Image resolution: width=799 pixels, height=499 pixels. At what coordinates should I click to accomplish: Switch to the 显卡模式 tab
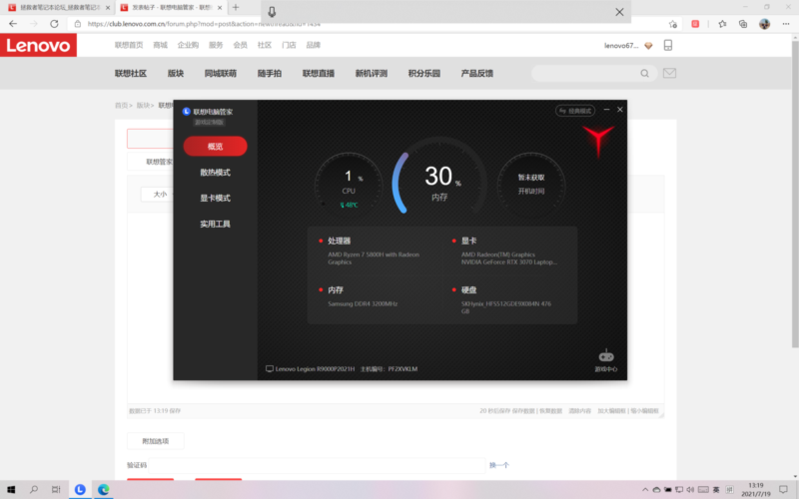[x=215, y=198]
